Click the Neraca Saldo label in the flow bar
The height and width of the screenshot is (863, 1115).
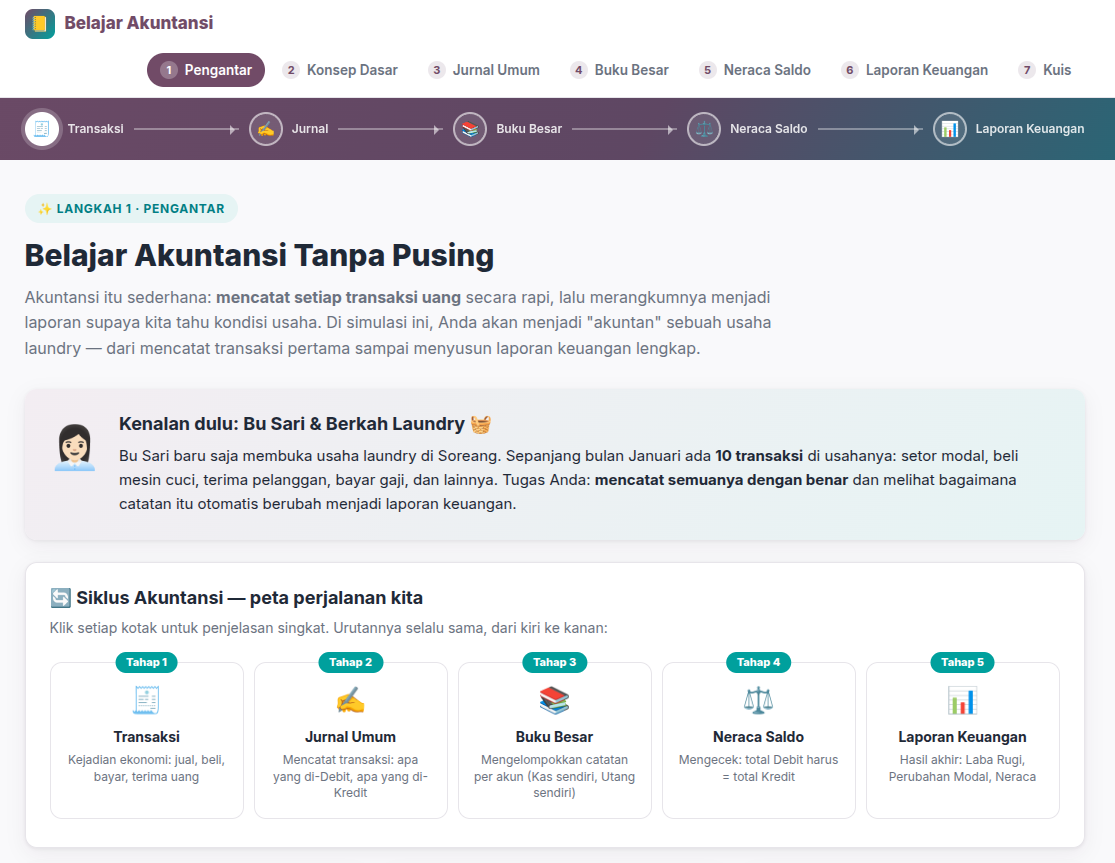point(769,129)
